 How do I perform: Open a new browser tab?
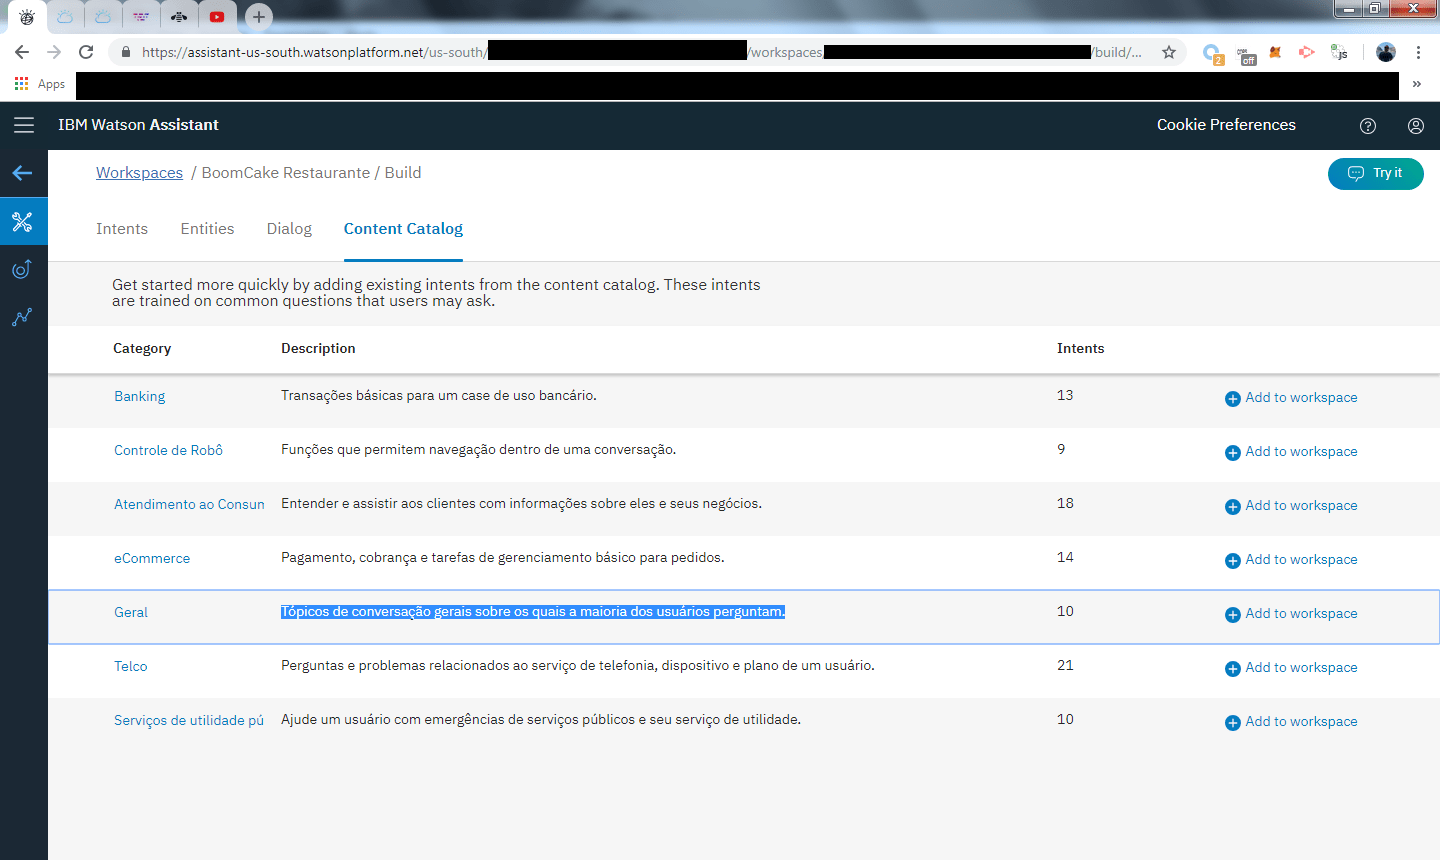(259, 16)
